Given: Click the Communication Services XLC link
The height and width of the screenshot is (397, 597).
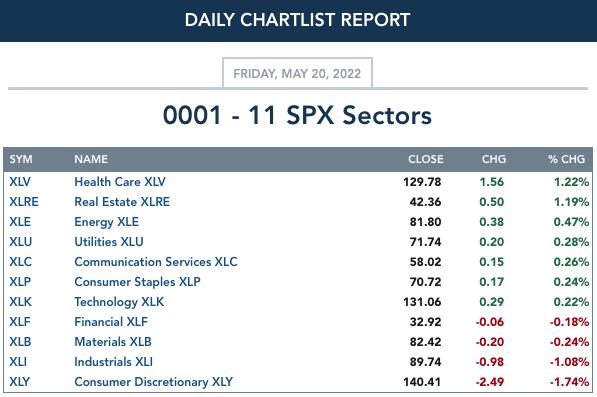Looking at the screenshot, I should point(156,262).
